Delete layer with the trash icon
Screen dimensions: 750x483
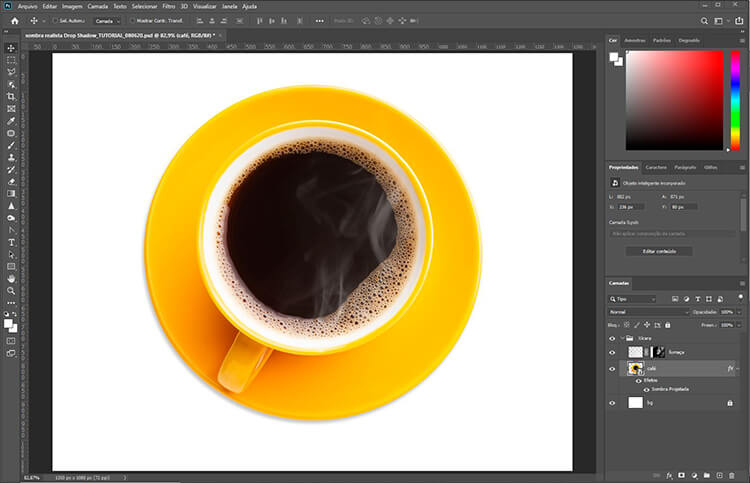click(731, 476)
